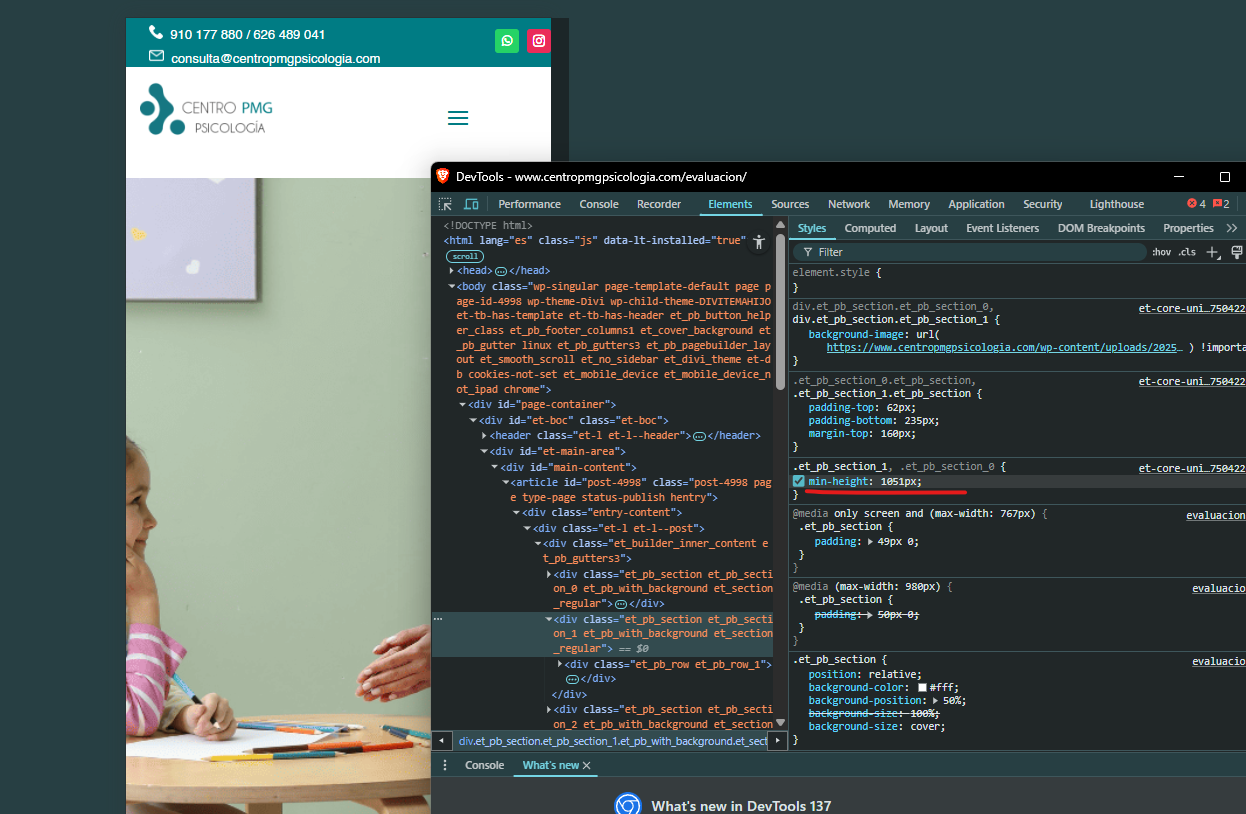This screenshot has width=1246, height=814.
Task: Open the DOM Breakpoints tab
Action: 1101,228
